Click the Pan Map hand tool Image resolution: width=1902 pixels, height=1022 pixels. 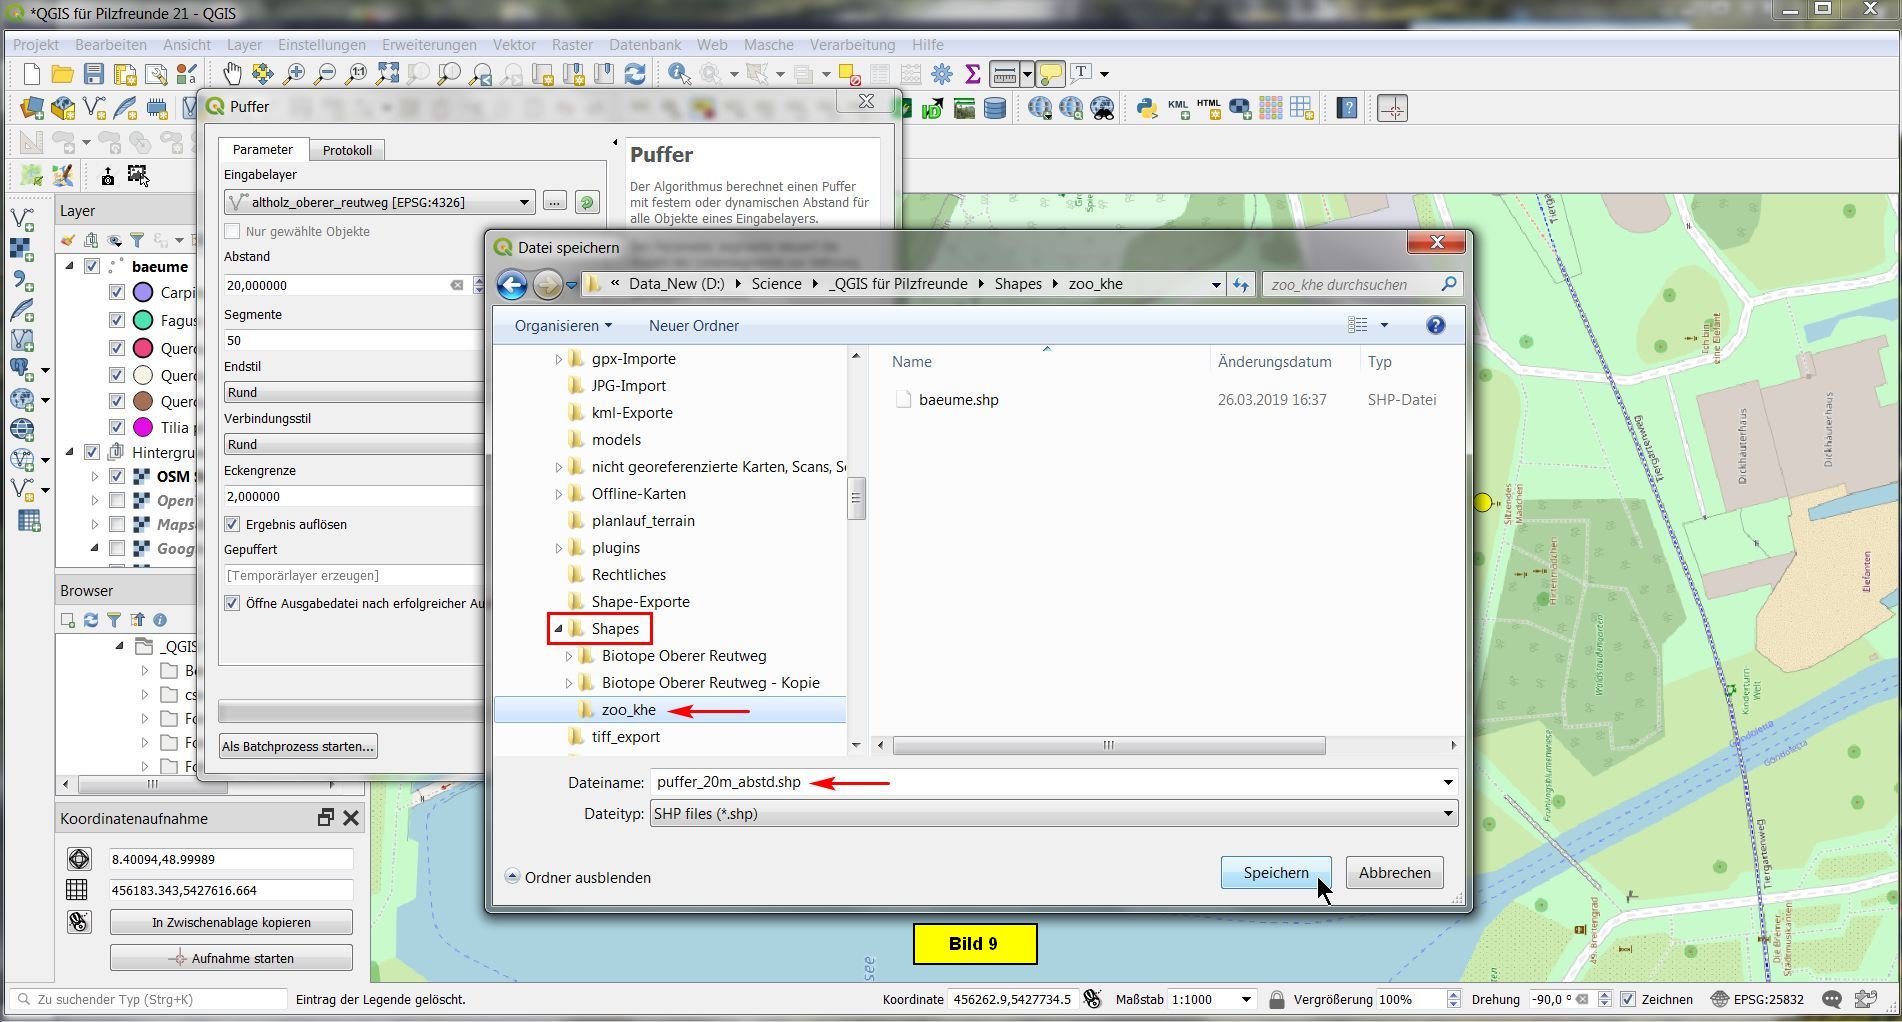232,74
